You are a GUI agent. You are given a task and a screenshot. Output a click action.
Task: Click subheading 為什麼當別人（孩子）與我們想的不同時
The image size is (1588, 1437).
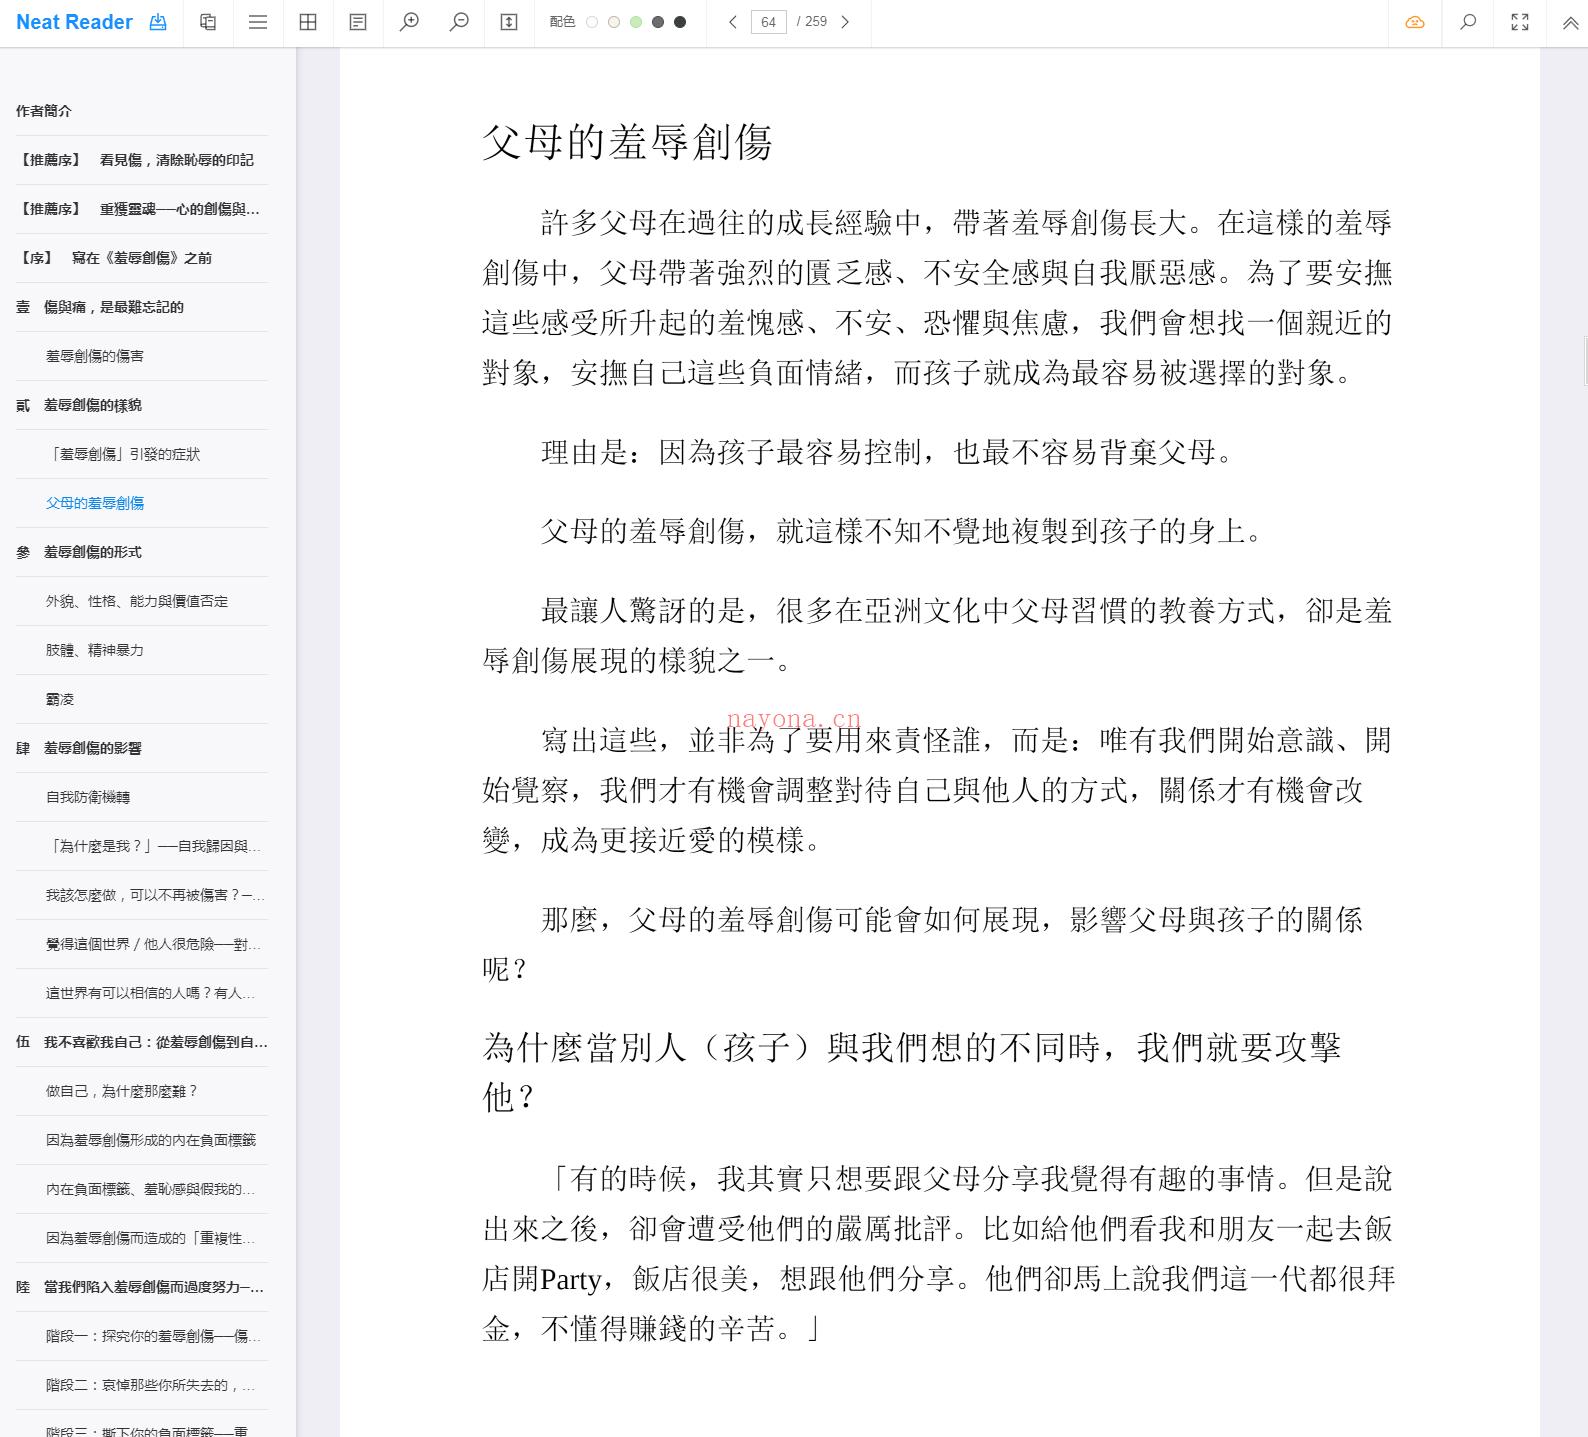coord(912,1072)
